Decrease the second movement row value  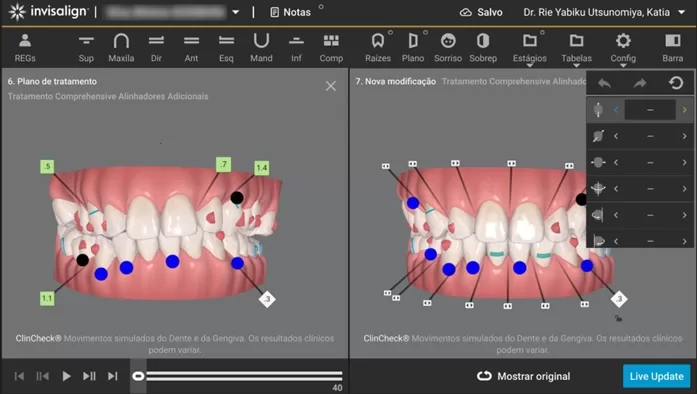(x=616, y=136)
